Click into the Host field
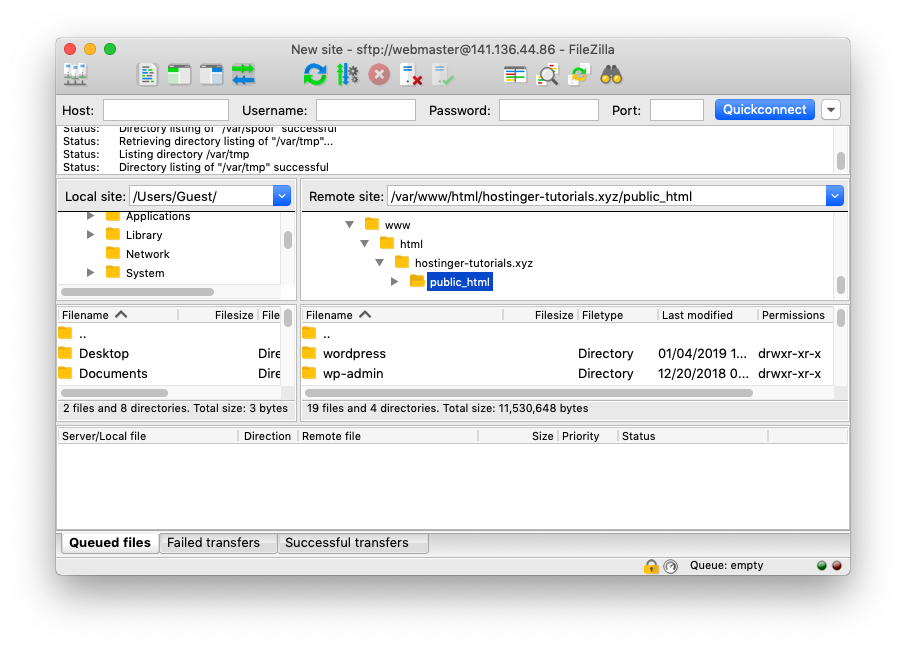The height and width of the screenshot is (649, 906). (166, 110)
